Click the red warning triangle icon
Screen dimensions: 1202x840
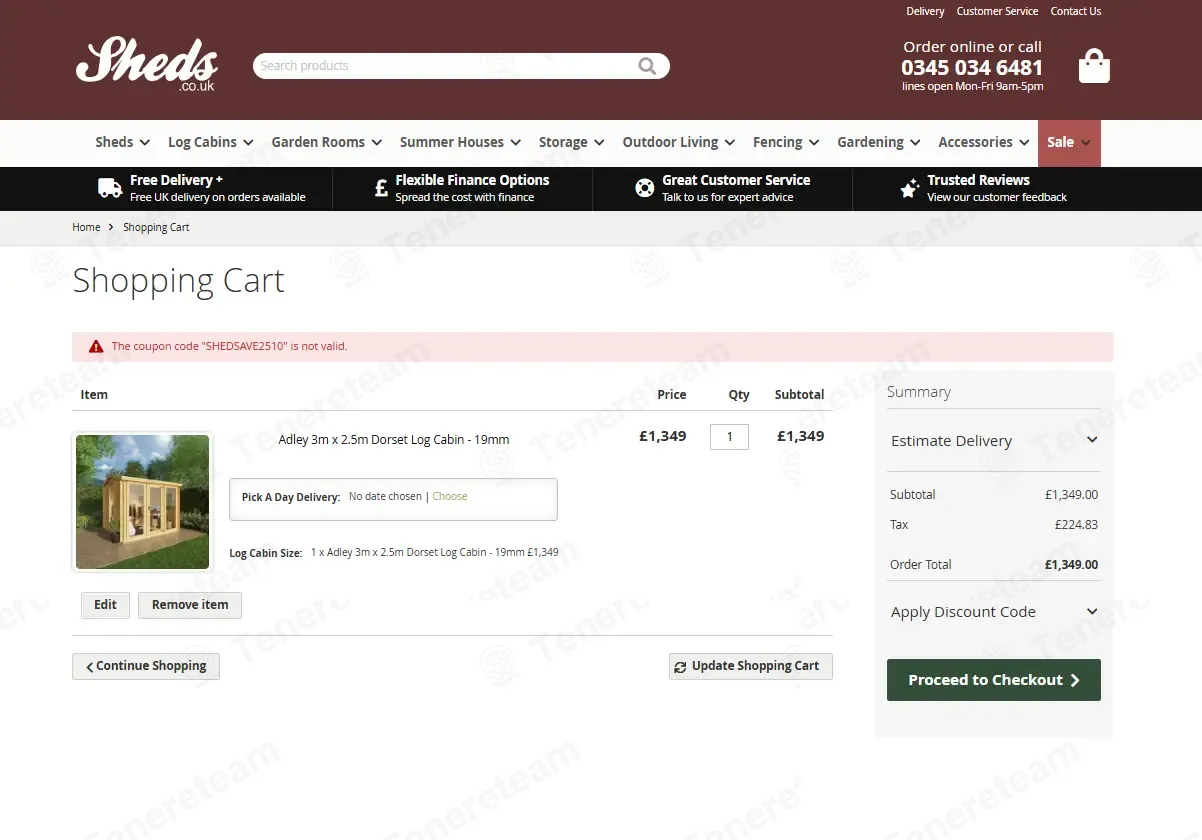click(x=96, y=347)
